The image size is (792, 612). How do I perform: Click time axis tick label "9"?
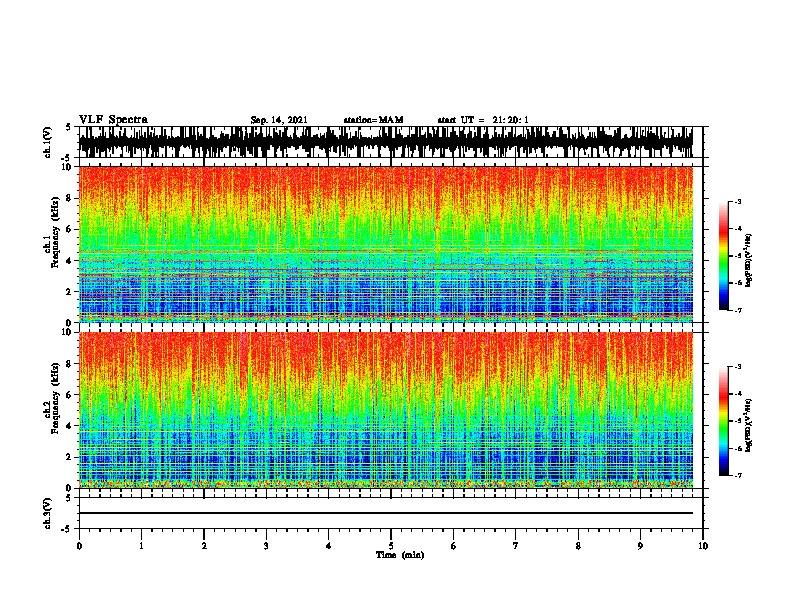(x=640, y=546)
